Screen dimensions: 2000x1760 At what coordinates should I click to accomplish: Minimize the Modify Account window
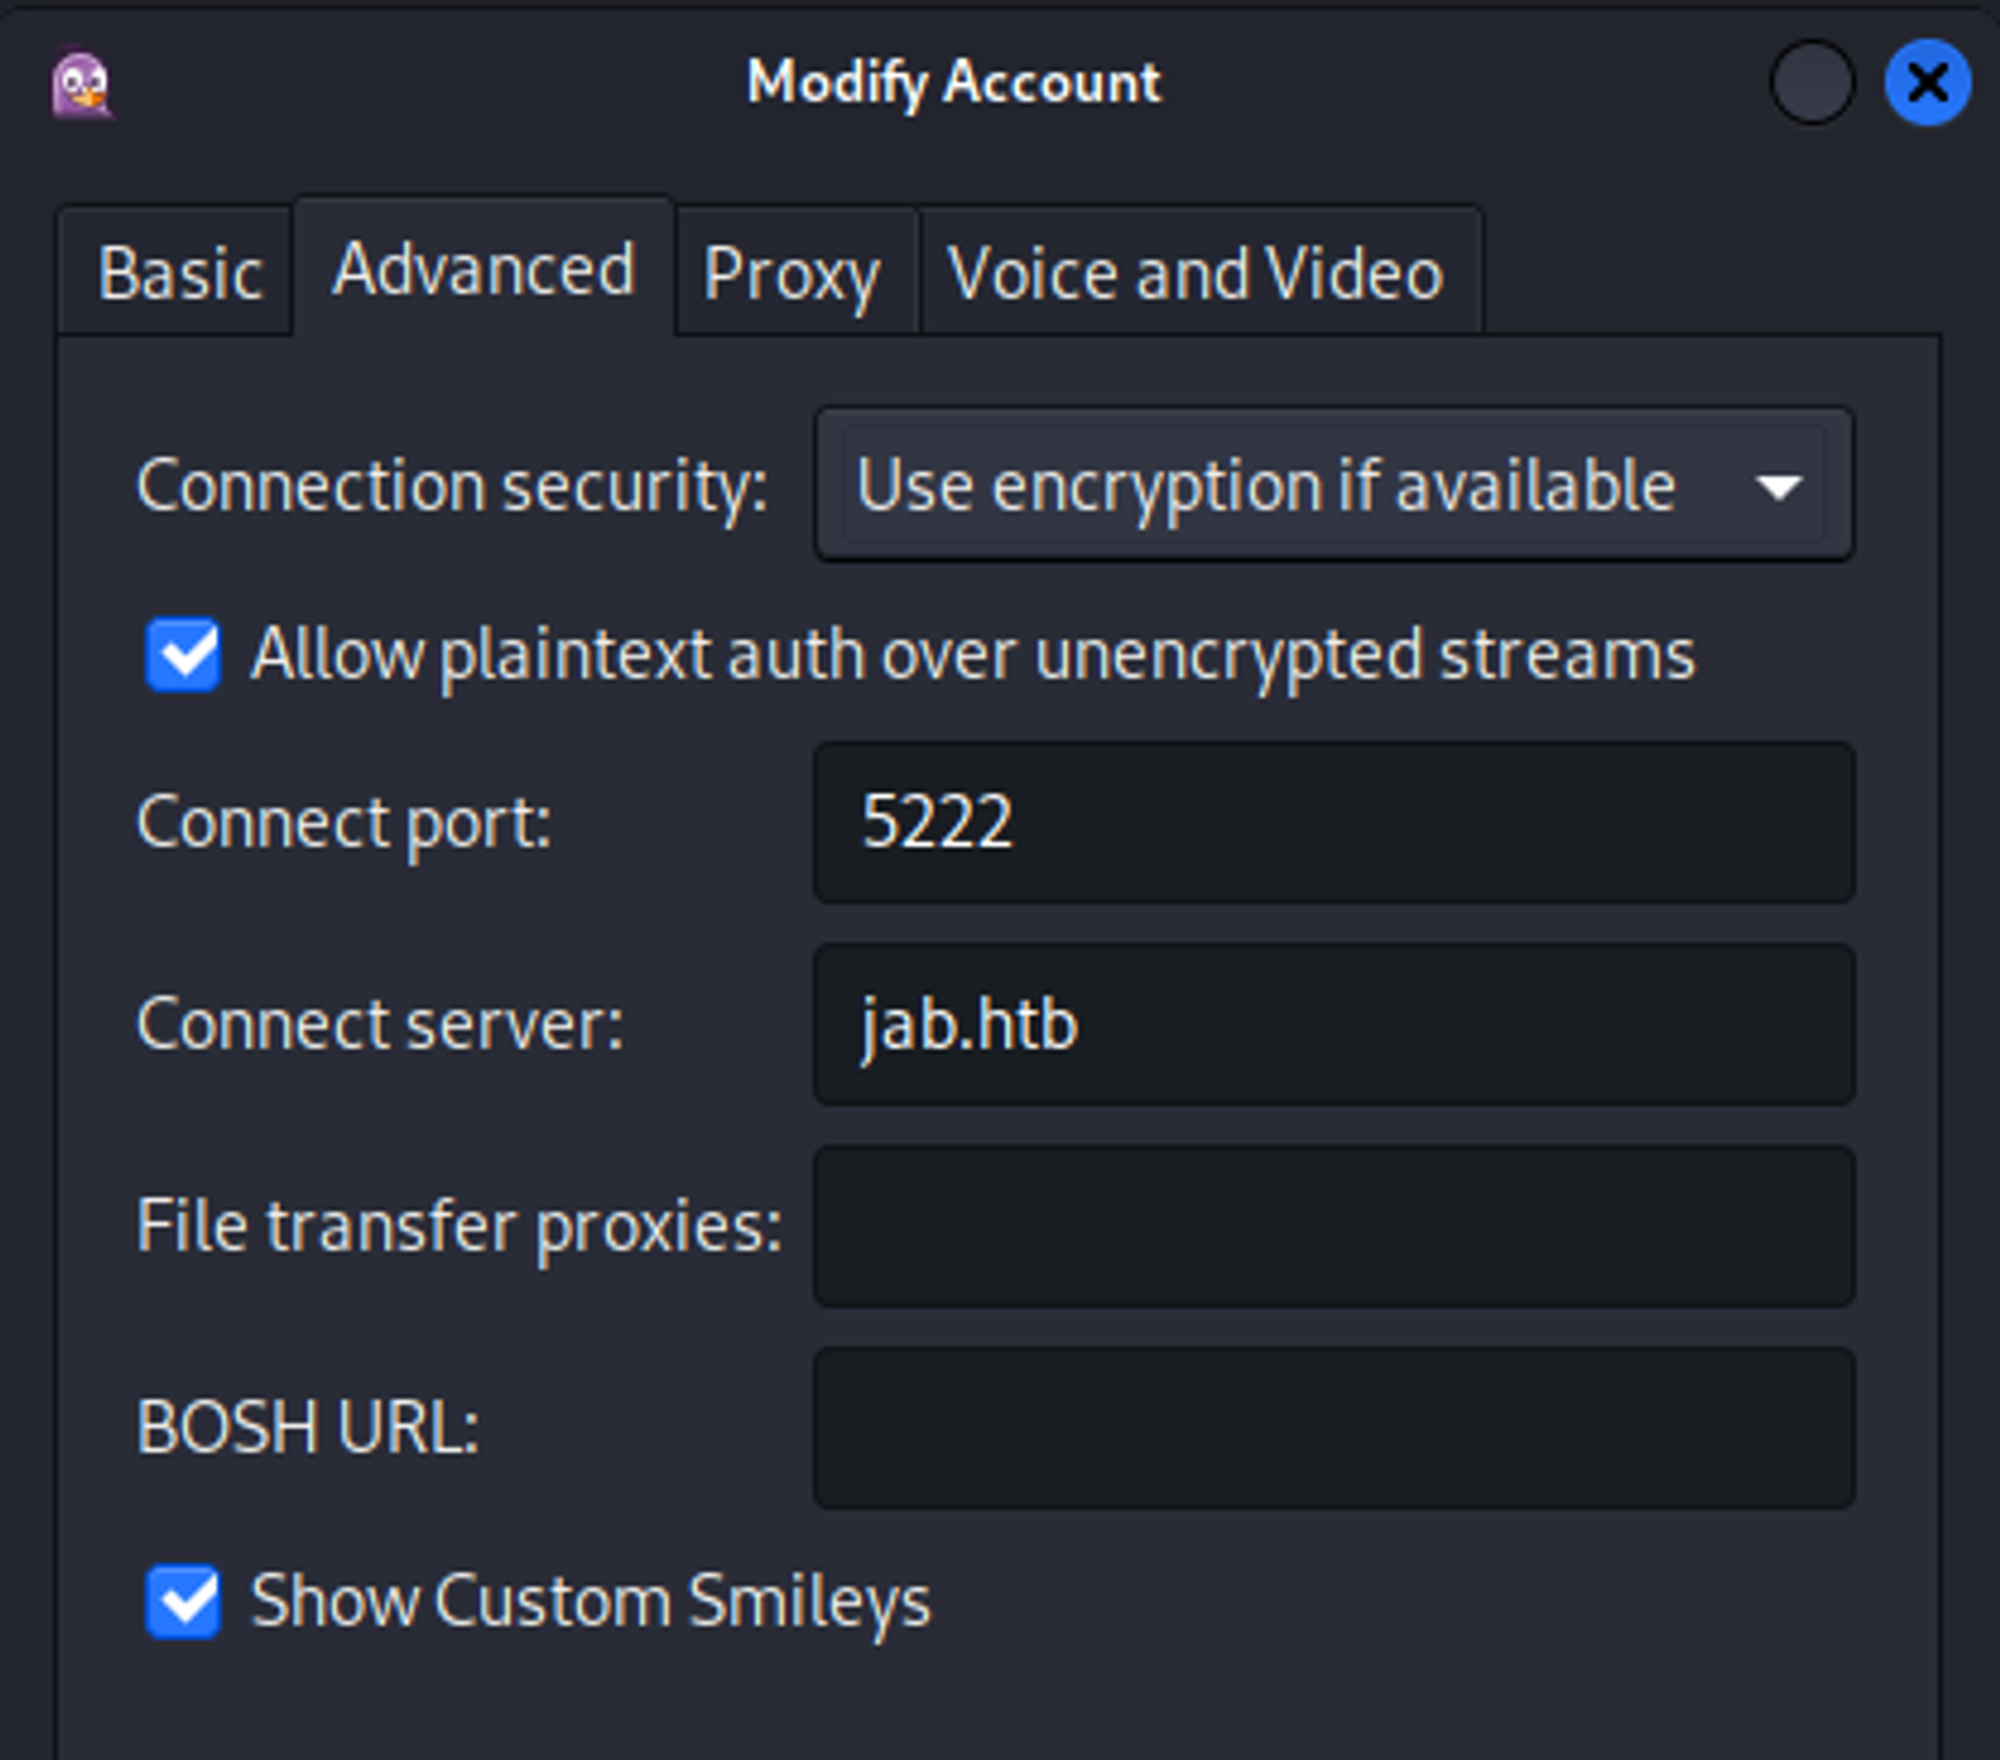(1811, 83)
